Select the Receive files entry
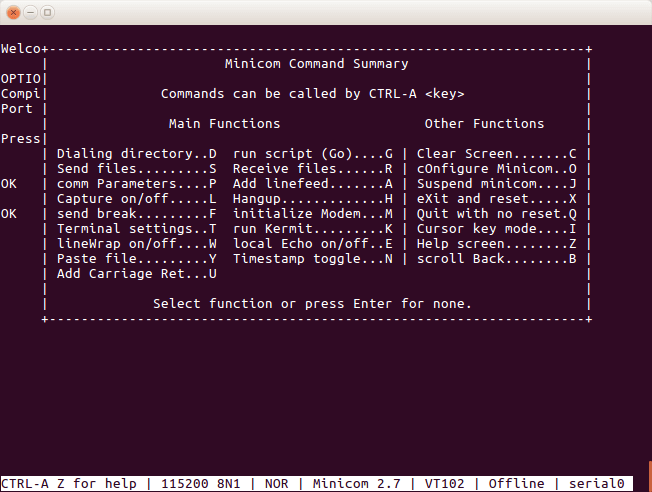 pyautogui.click(x=313, y=169)
